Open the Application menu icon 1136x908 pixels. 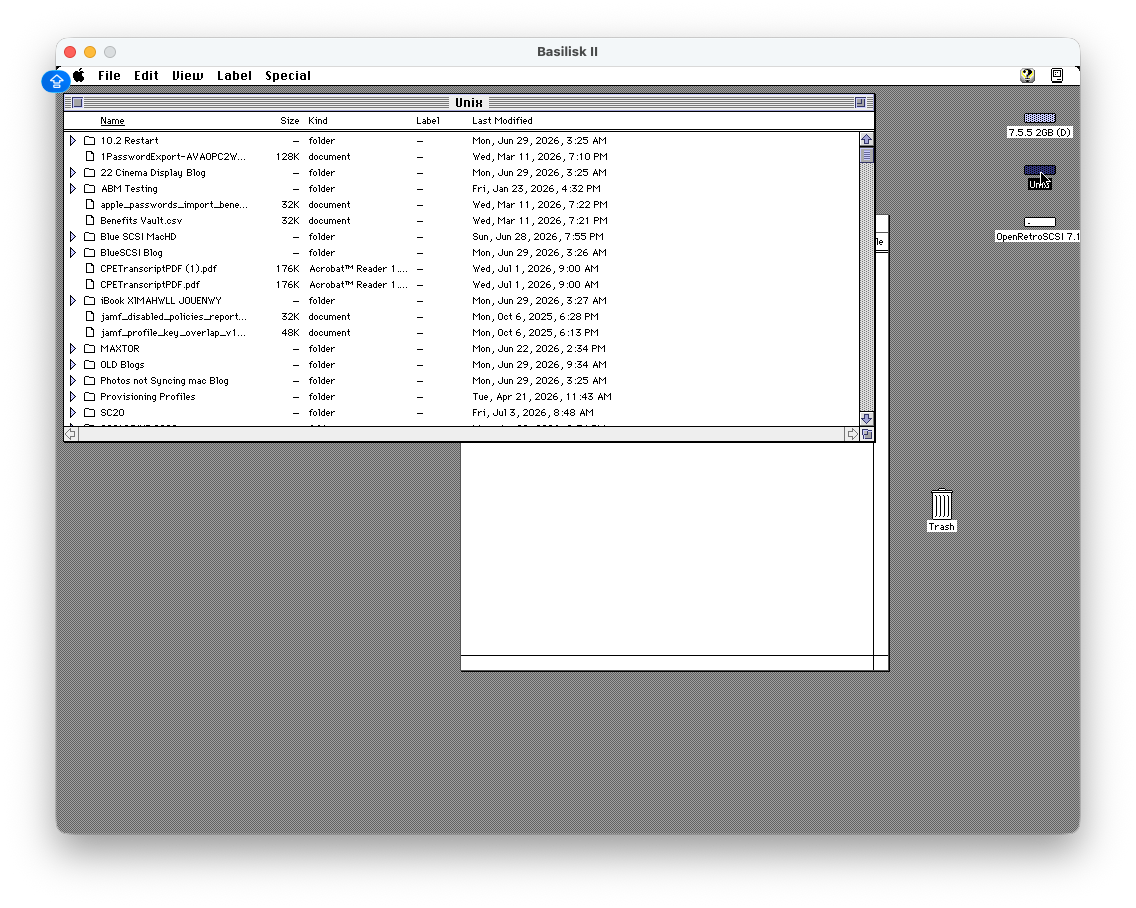[1057, 75]
